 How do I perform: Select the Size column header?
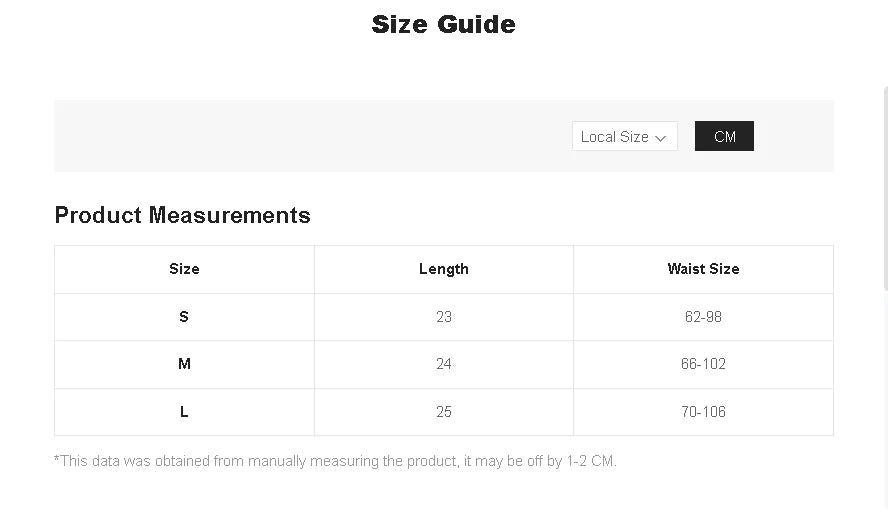tap(184, 269)
